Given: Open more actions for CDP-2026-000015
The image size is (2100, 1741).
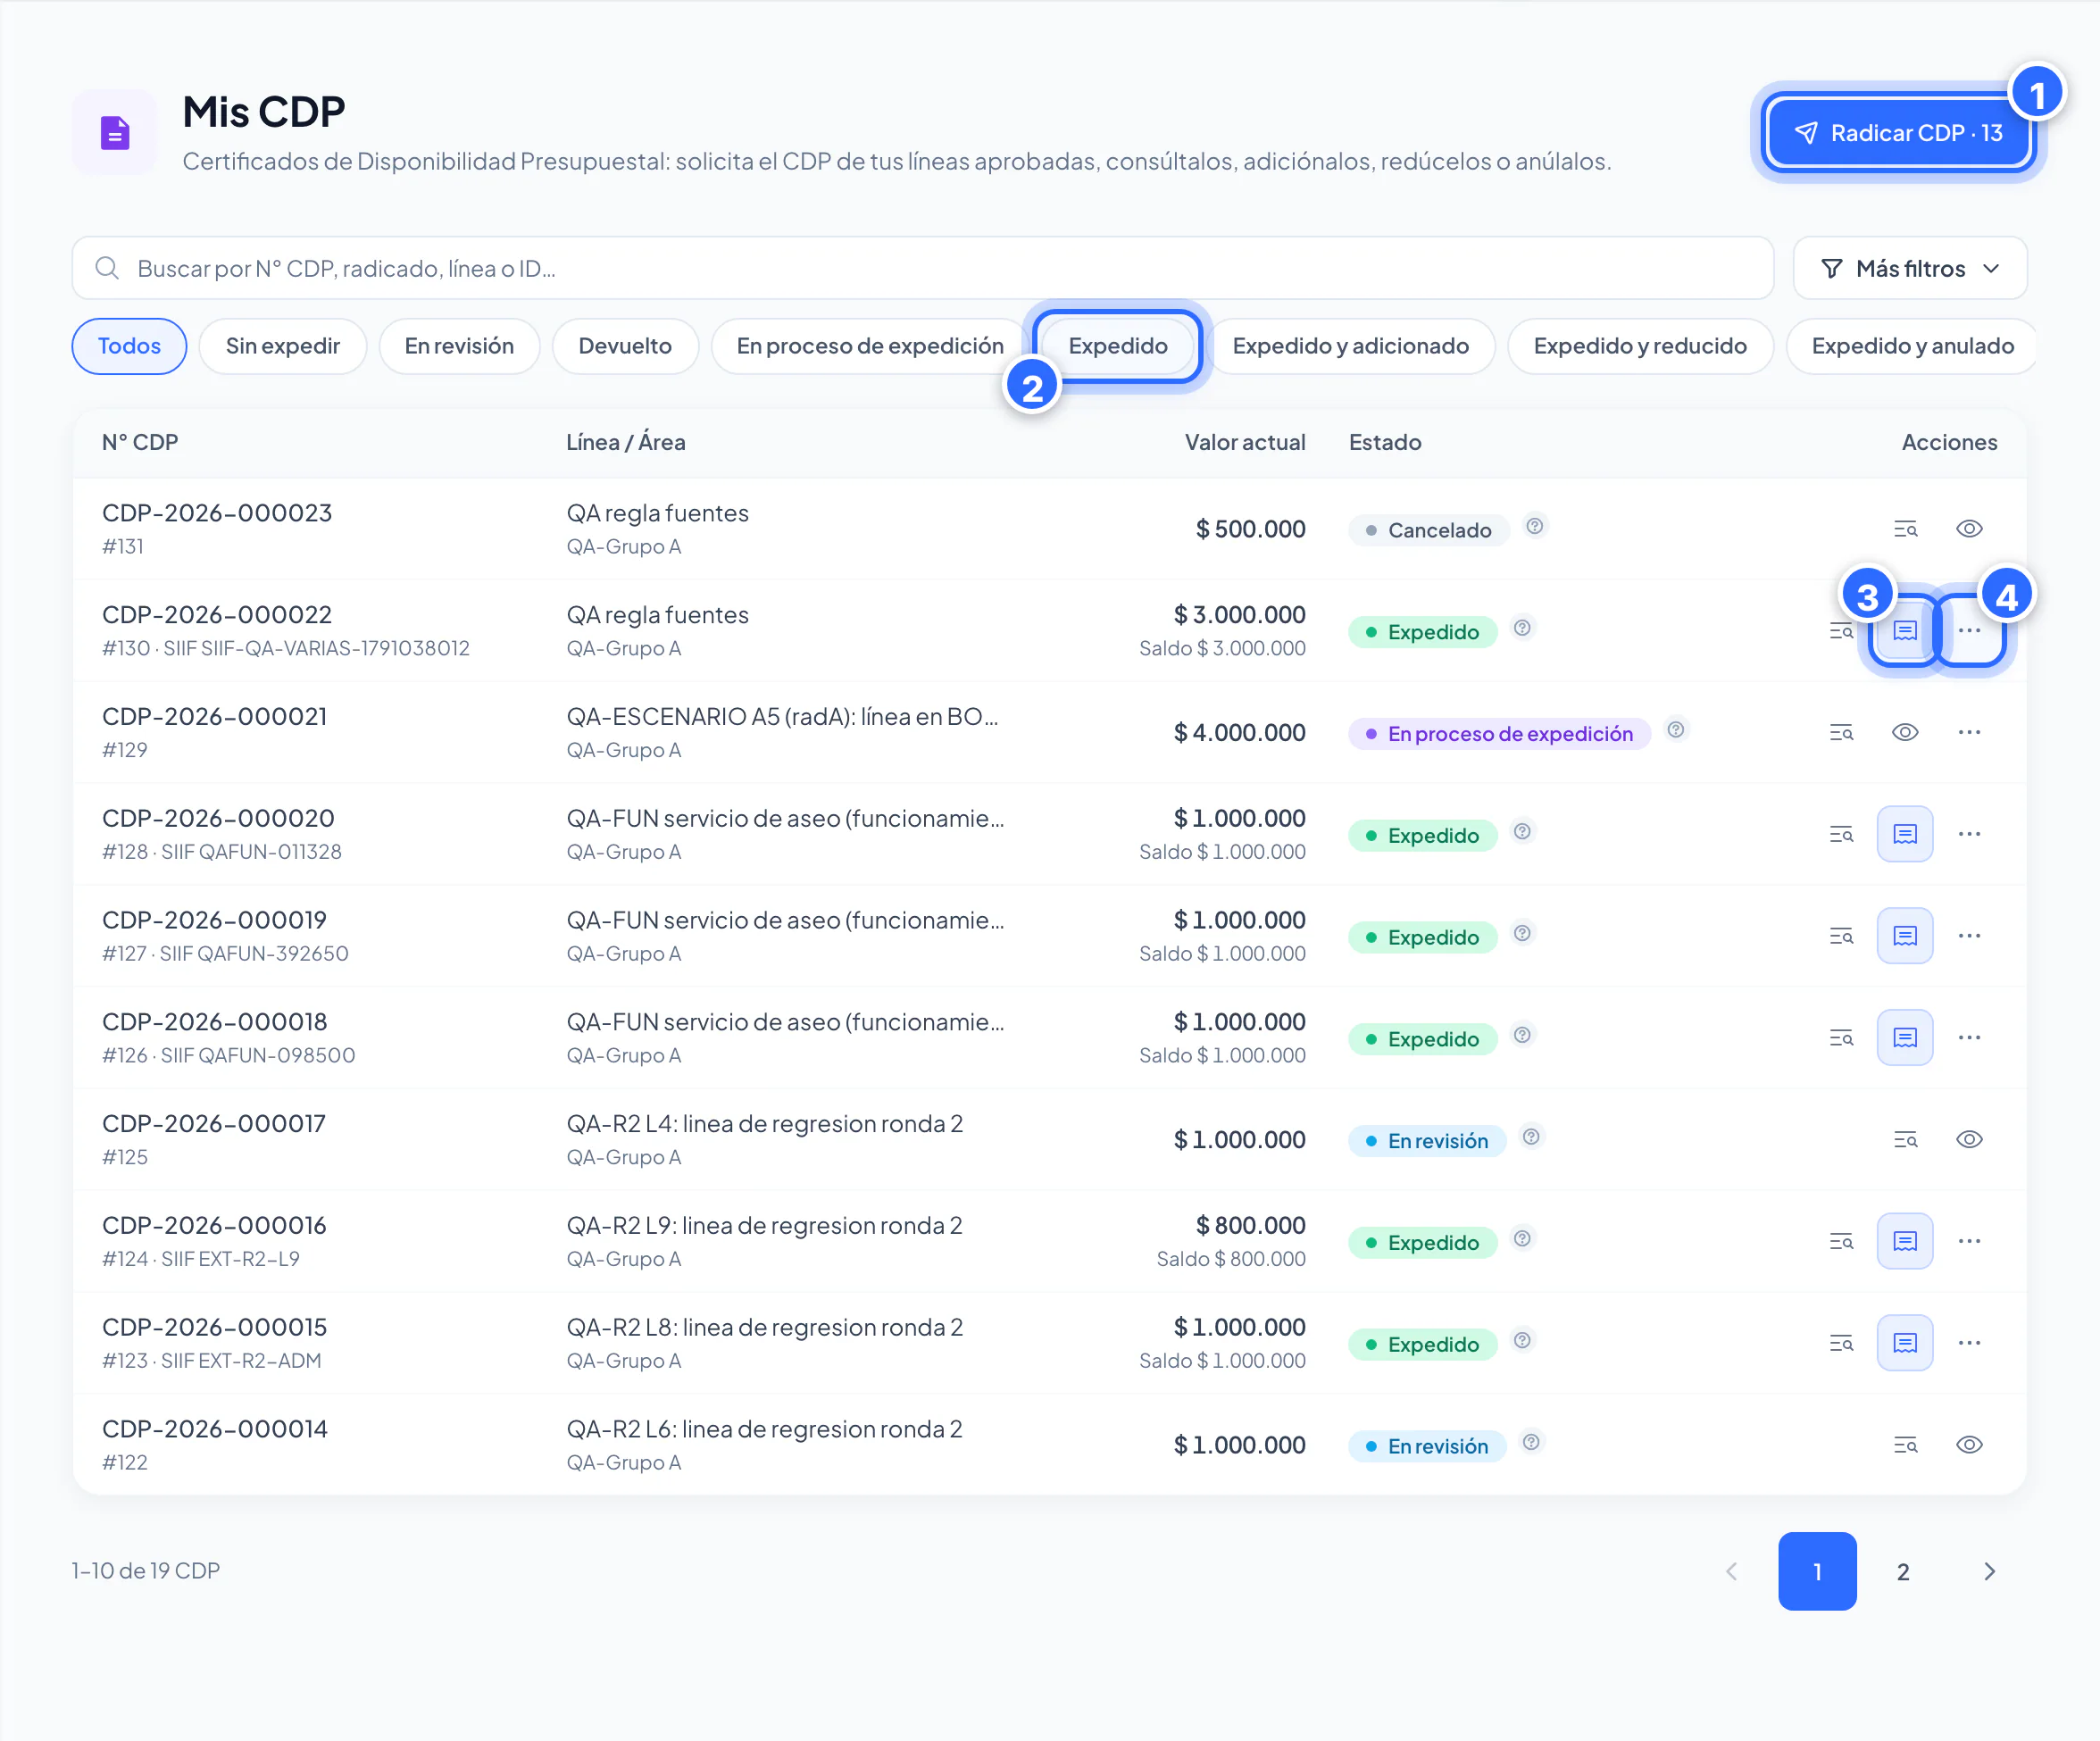Looking at the screenshot, I should pos(1969,1343).
